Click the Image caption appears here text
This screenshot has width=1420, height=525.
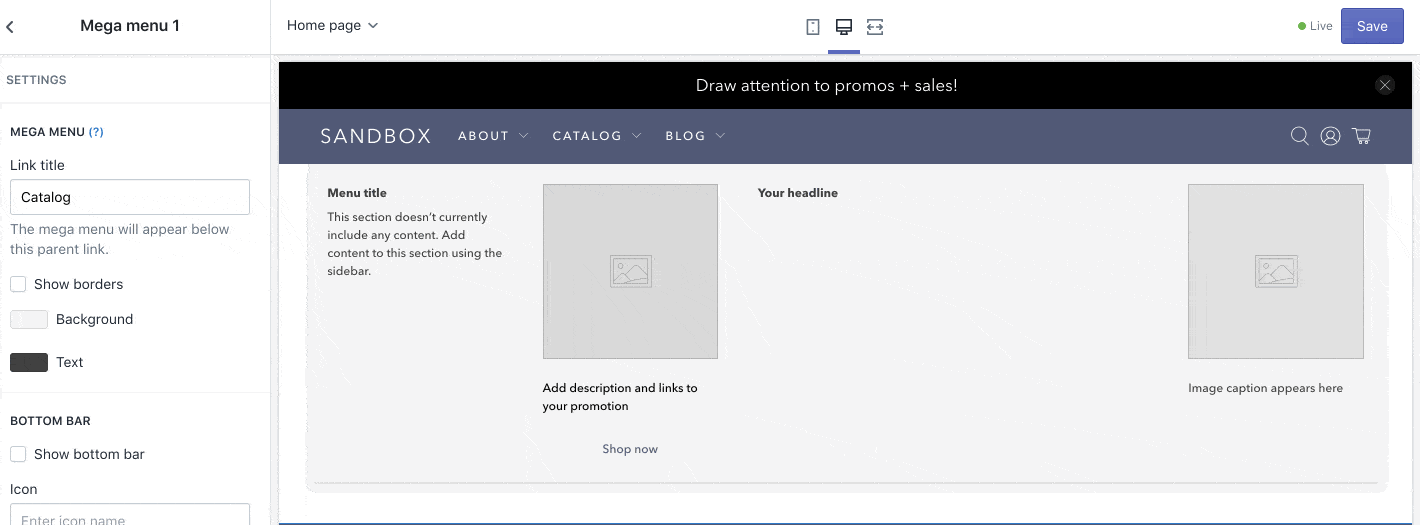pos(1266,388)
